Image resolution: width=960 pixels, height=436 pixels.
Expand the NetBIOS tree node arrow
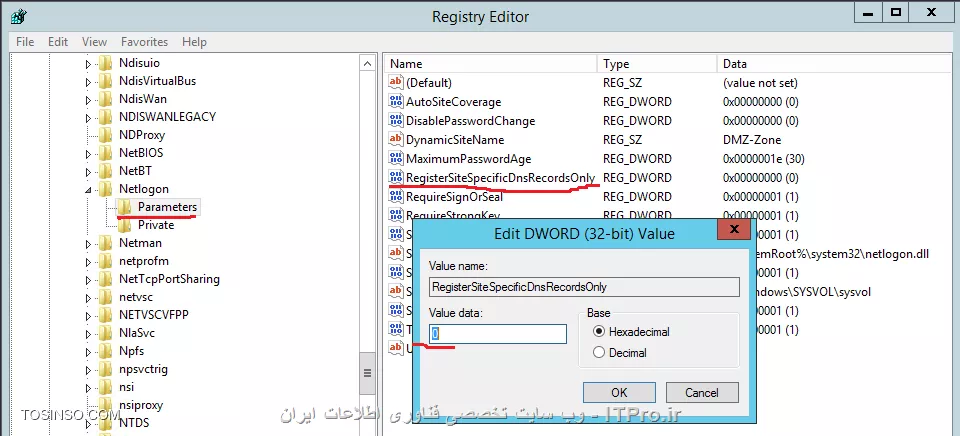[88, 154]
